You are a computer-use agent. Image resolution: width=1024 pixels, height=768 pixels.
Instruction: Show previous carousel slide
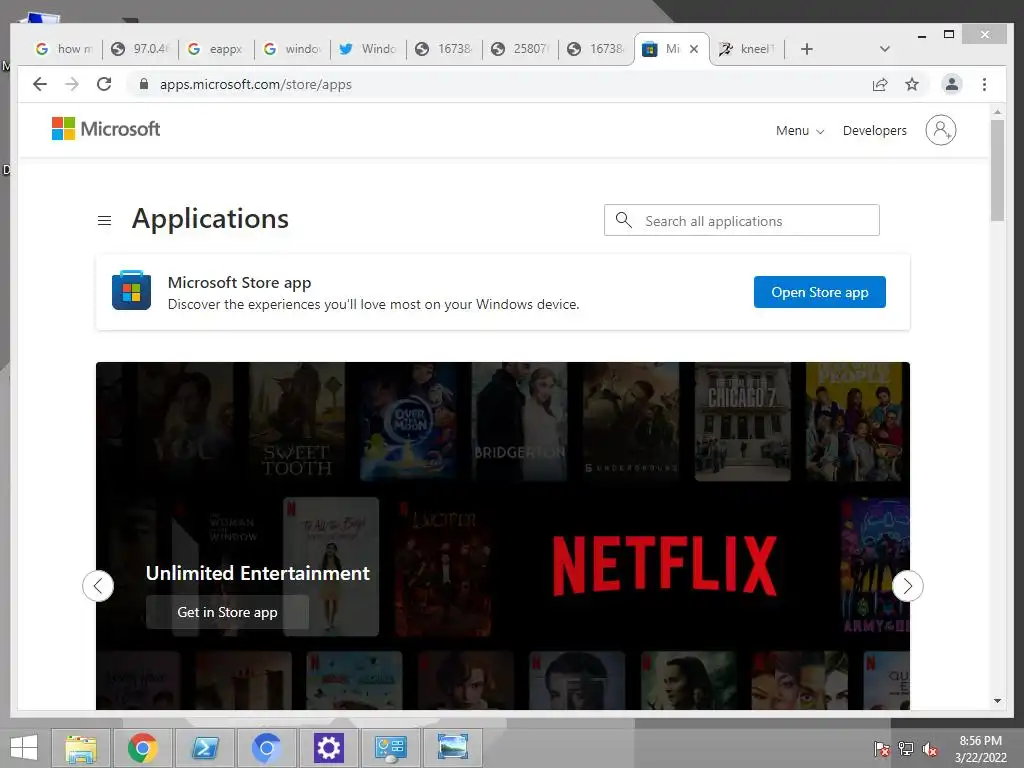coord(98,586)
